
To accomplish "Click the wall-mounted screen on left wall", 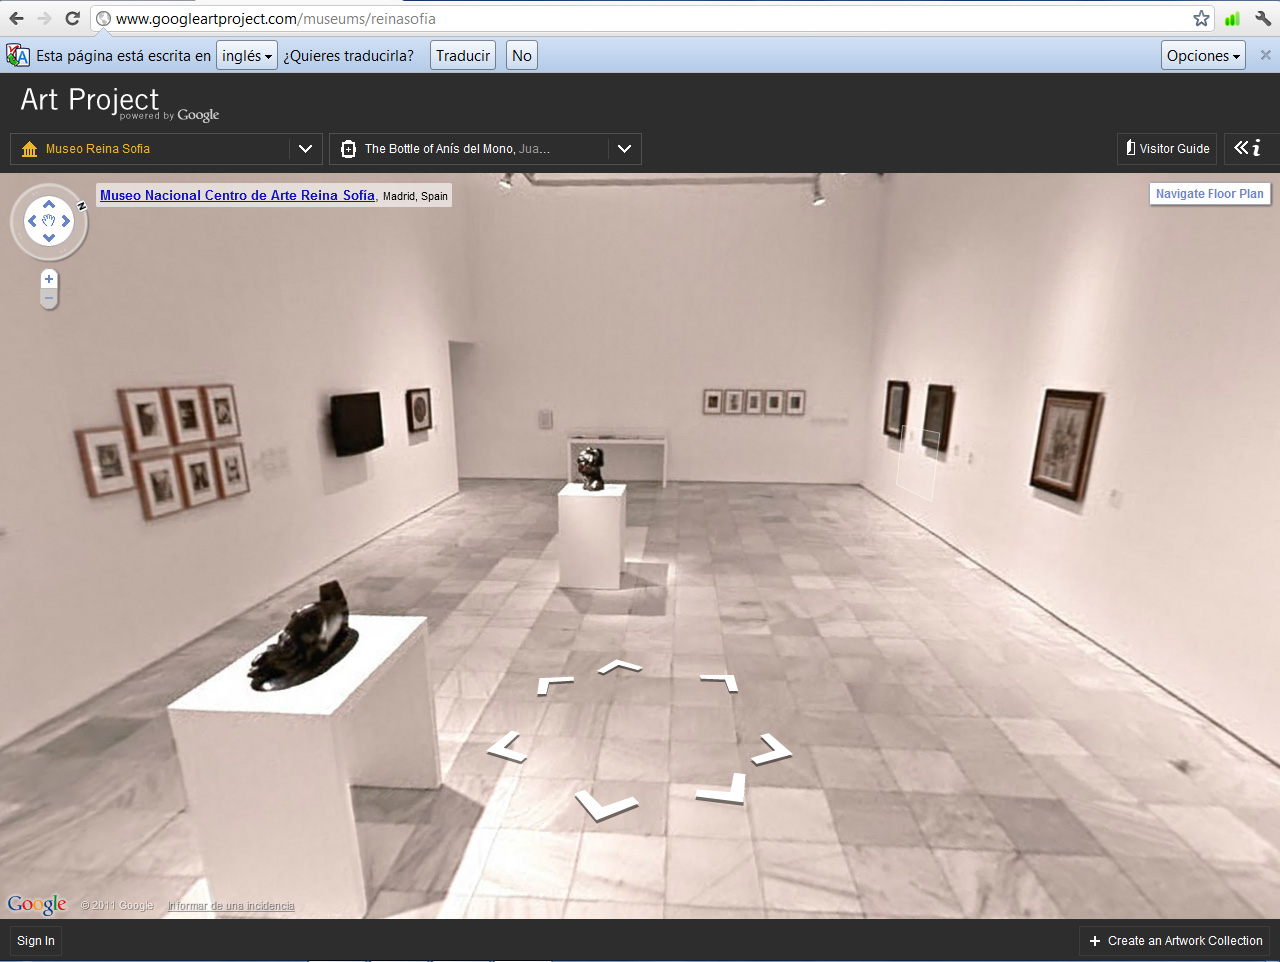I will point(357,422).
